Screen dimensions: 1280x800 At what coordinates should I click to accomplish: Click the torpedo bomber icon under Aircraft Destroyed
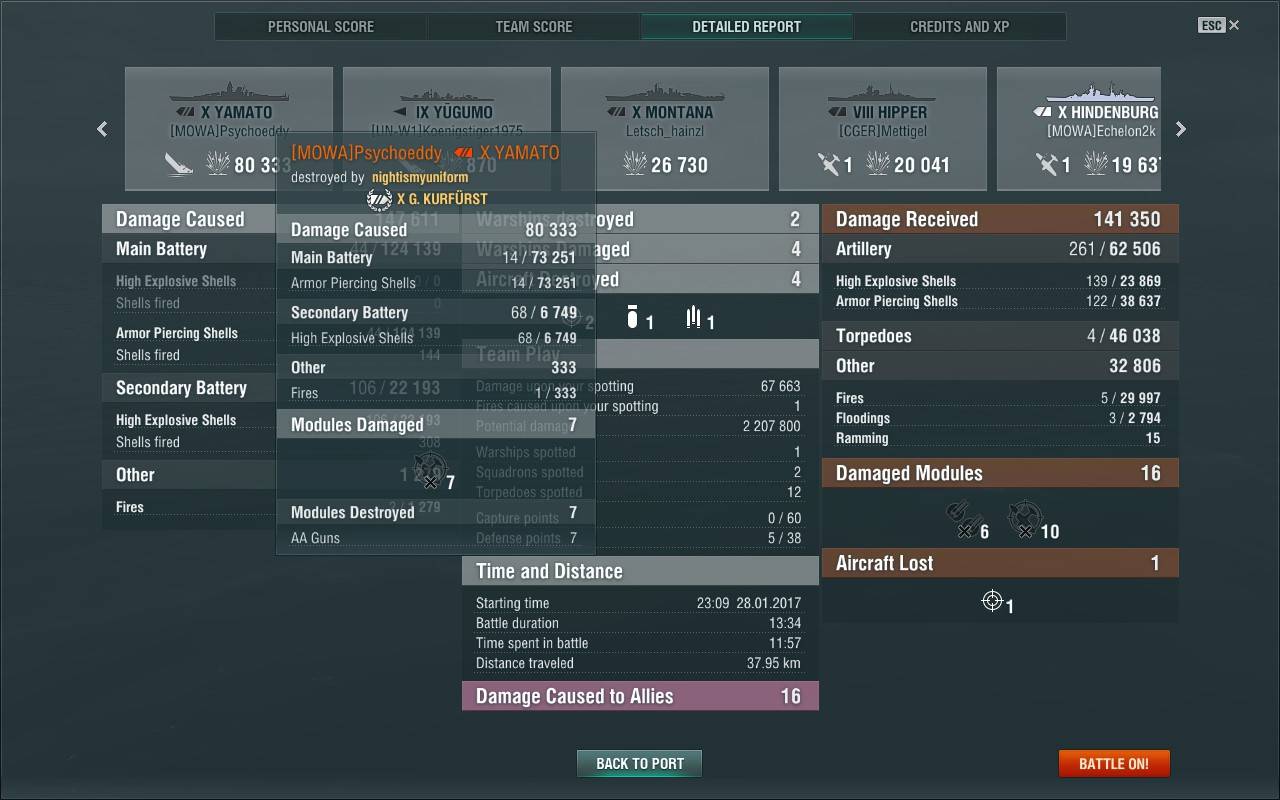pyautogui.click(x=693, y=318)
